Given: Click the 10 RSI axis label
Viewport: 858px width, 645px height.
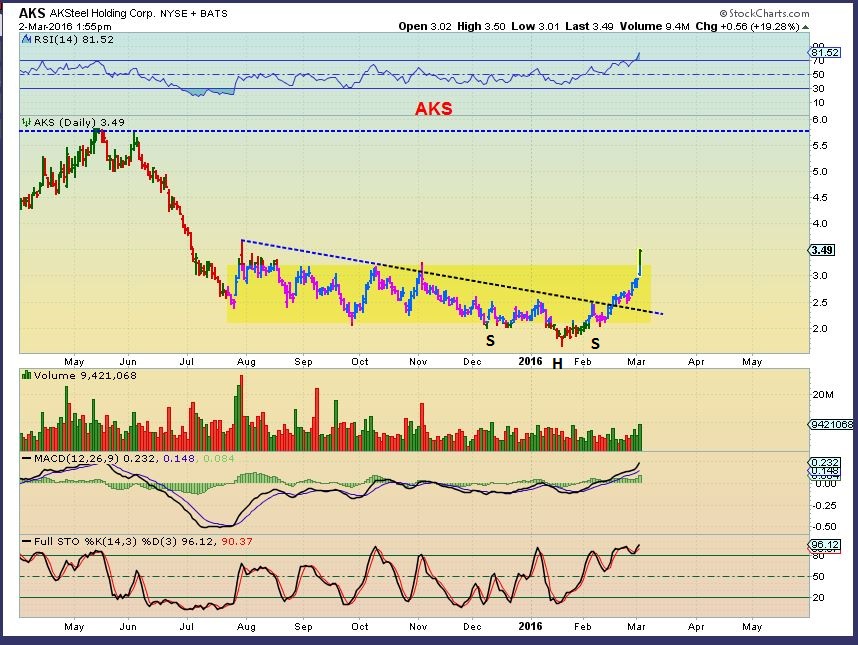Looking at the screenshot, I should [x=818, y=103].
